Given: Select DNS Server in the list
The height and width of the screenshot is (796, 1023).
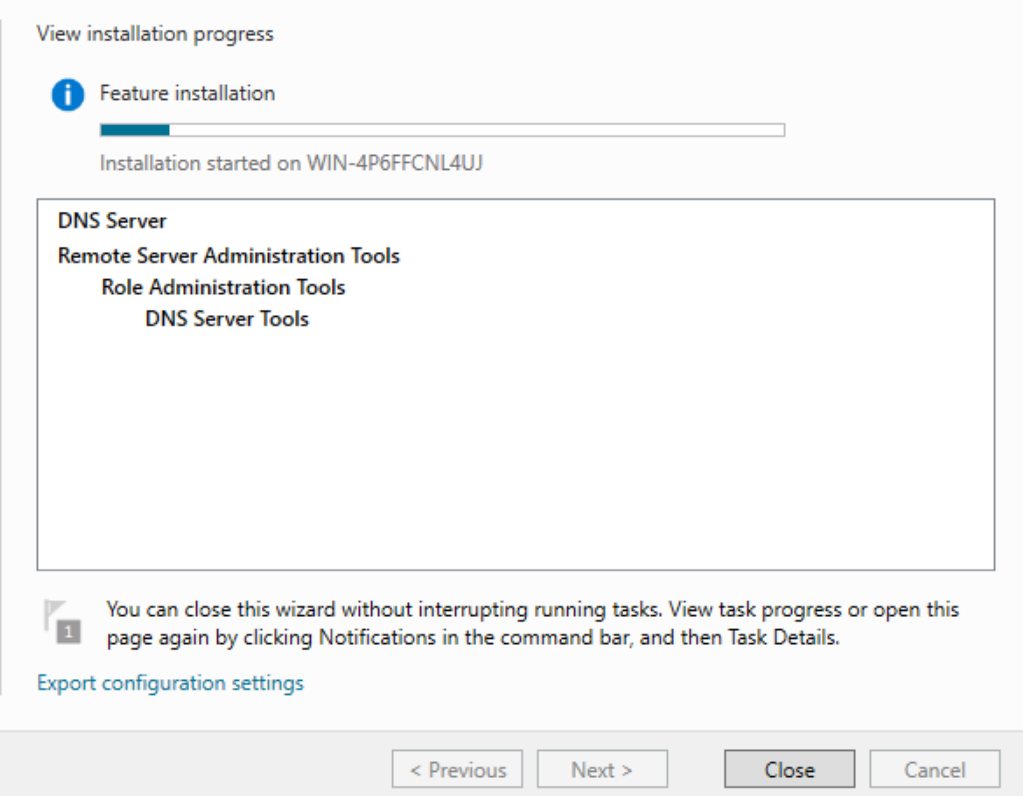Looking at the screenshot, I should pyautogui.click(x=112, y=221).
